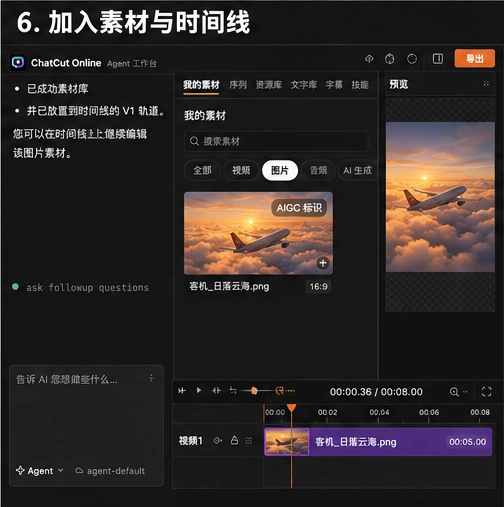Switch to the 我的素材 tab
This screenshot has height=507, width=504.
(x=201, y=85)
